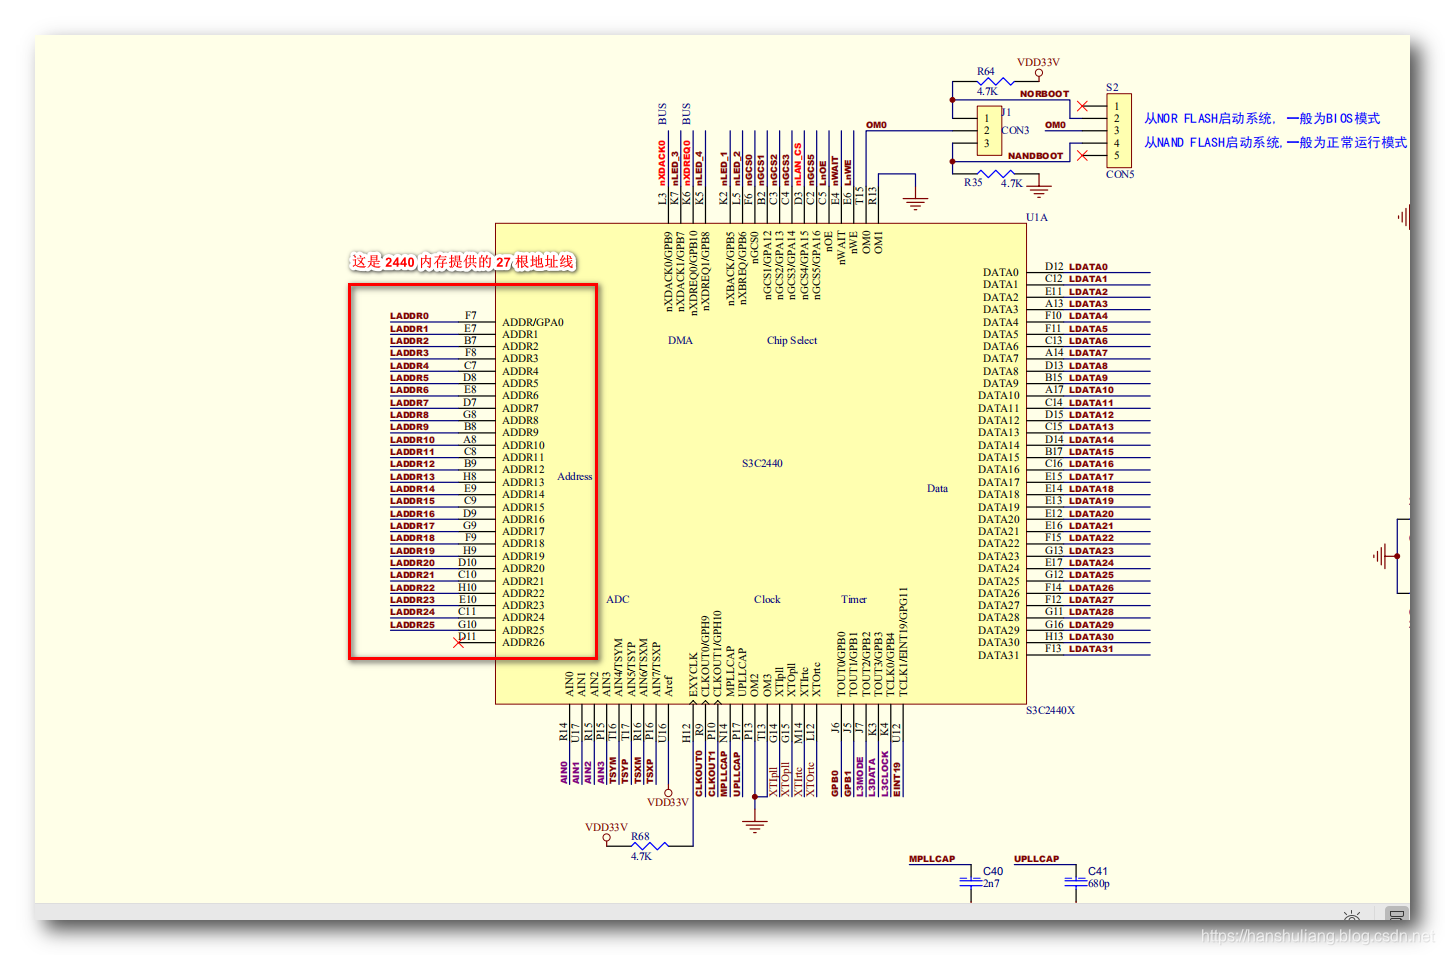Click the EINT19 net label at bottom

(x=897, y=779)
